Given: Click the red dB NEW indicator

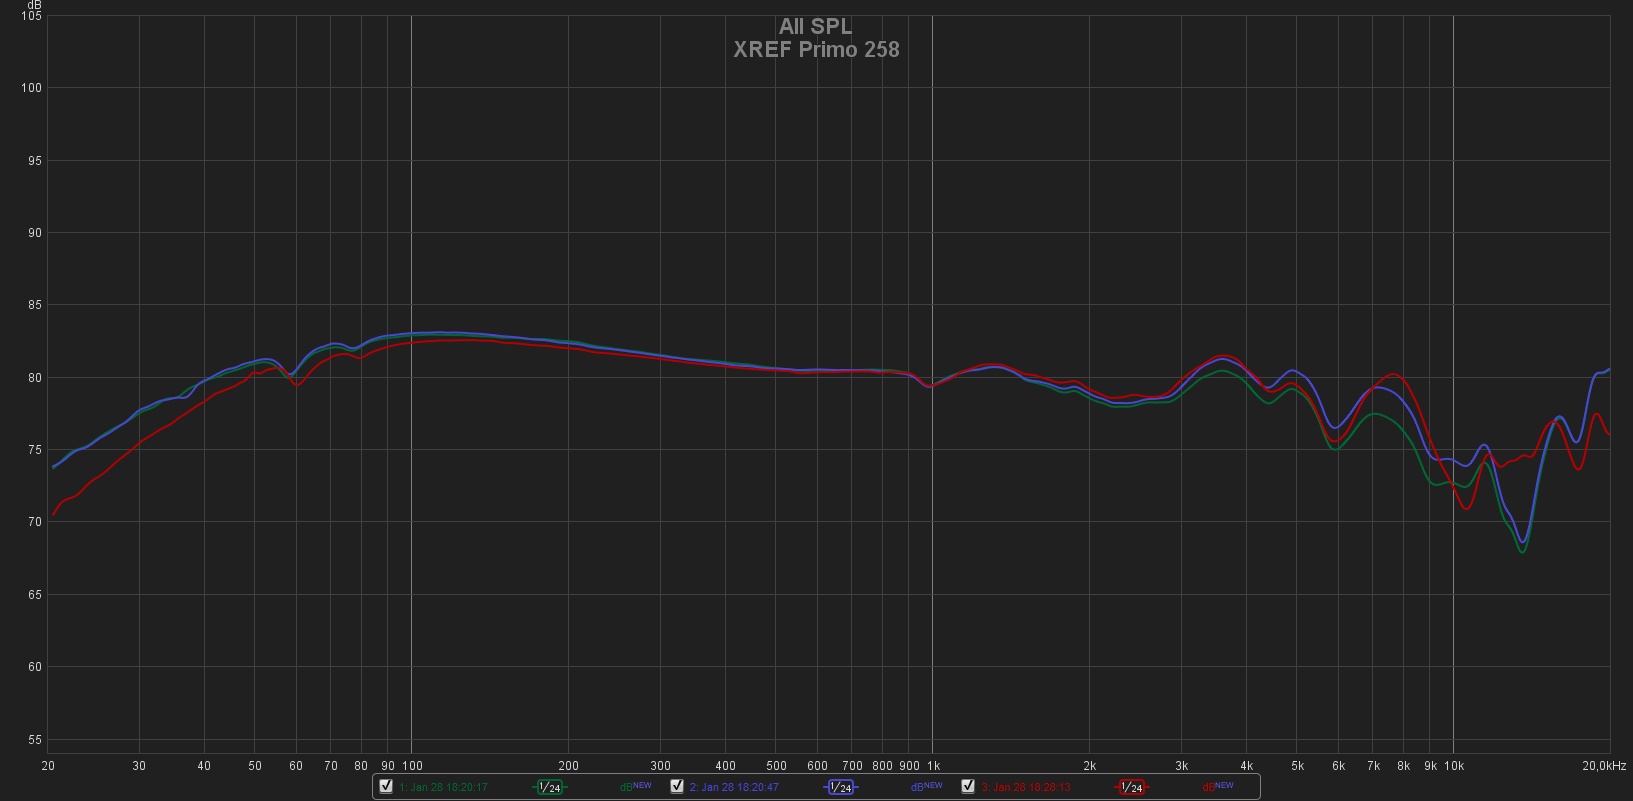Looking at the screenshot, I should click(x=1217, y=787).
